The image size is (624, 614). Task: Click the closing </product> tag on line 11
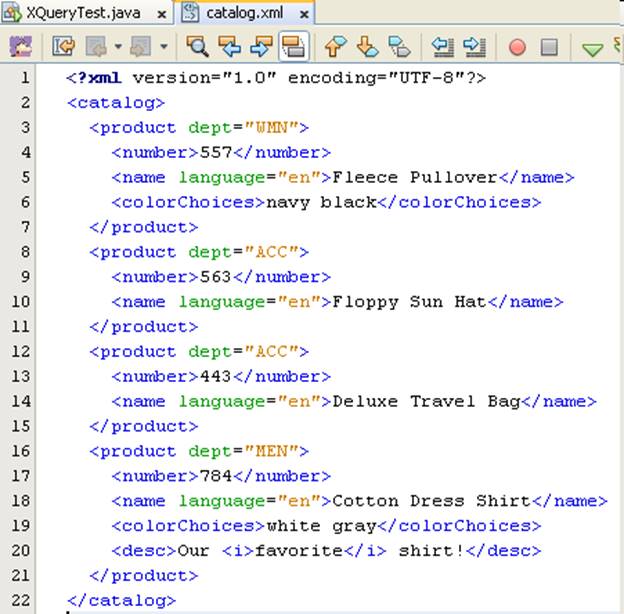(x=144, y=327)
